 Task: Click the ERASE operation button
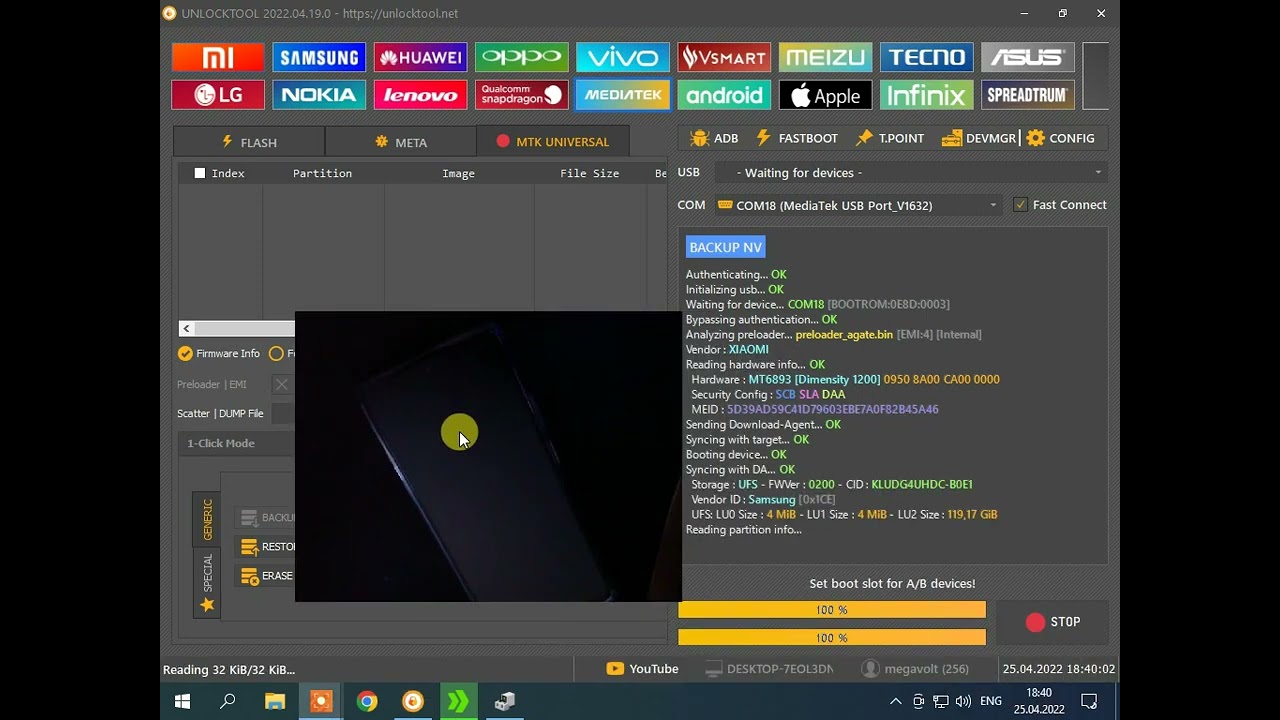pos(266,576)
